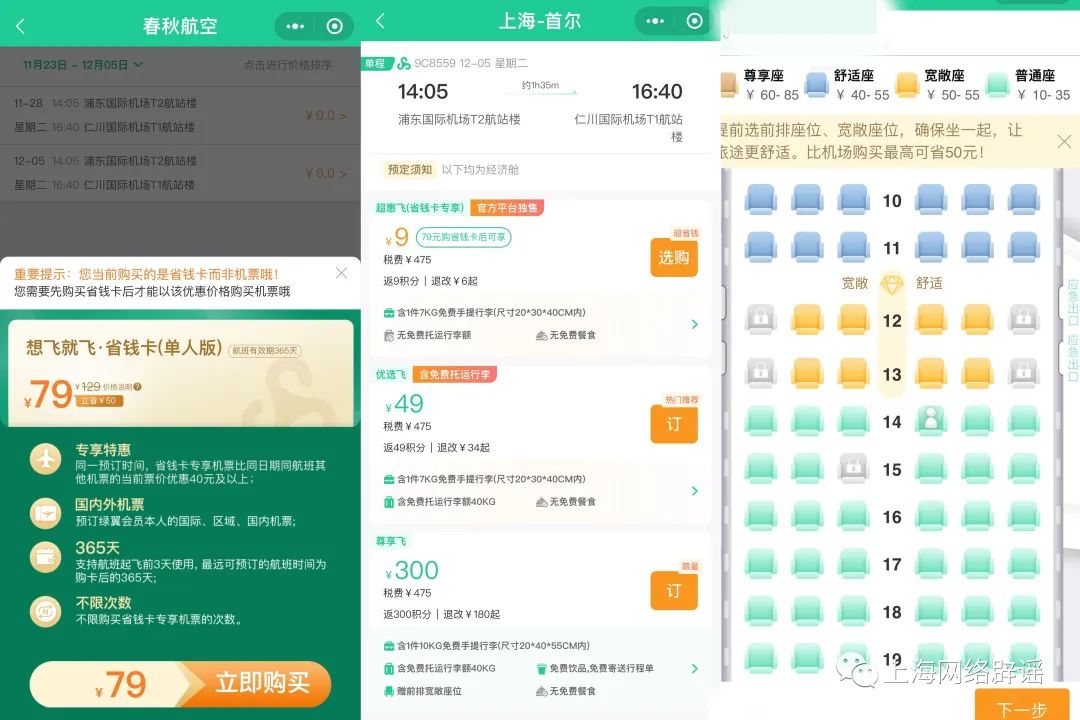Select leftmost green seat in row 14
Image resolution: width=1080 pixels, height=720 pixels.
point(761,420)
